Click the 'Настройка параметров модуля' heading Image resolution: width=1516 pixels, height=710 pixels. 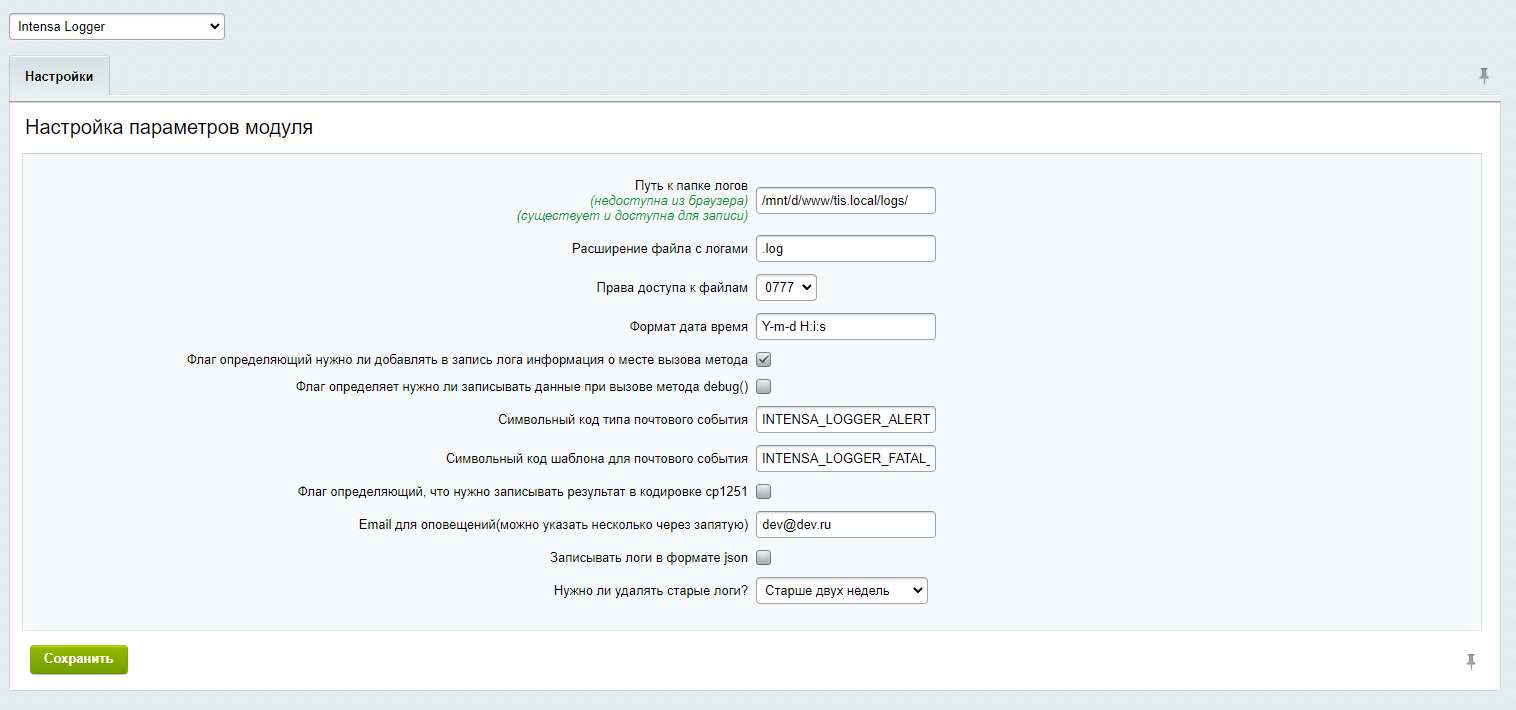click(x=169, y=128)
